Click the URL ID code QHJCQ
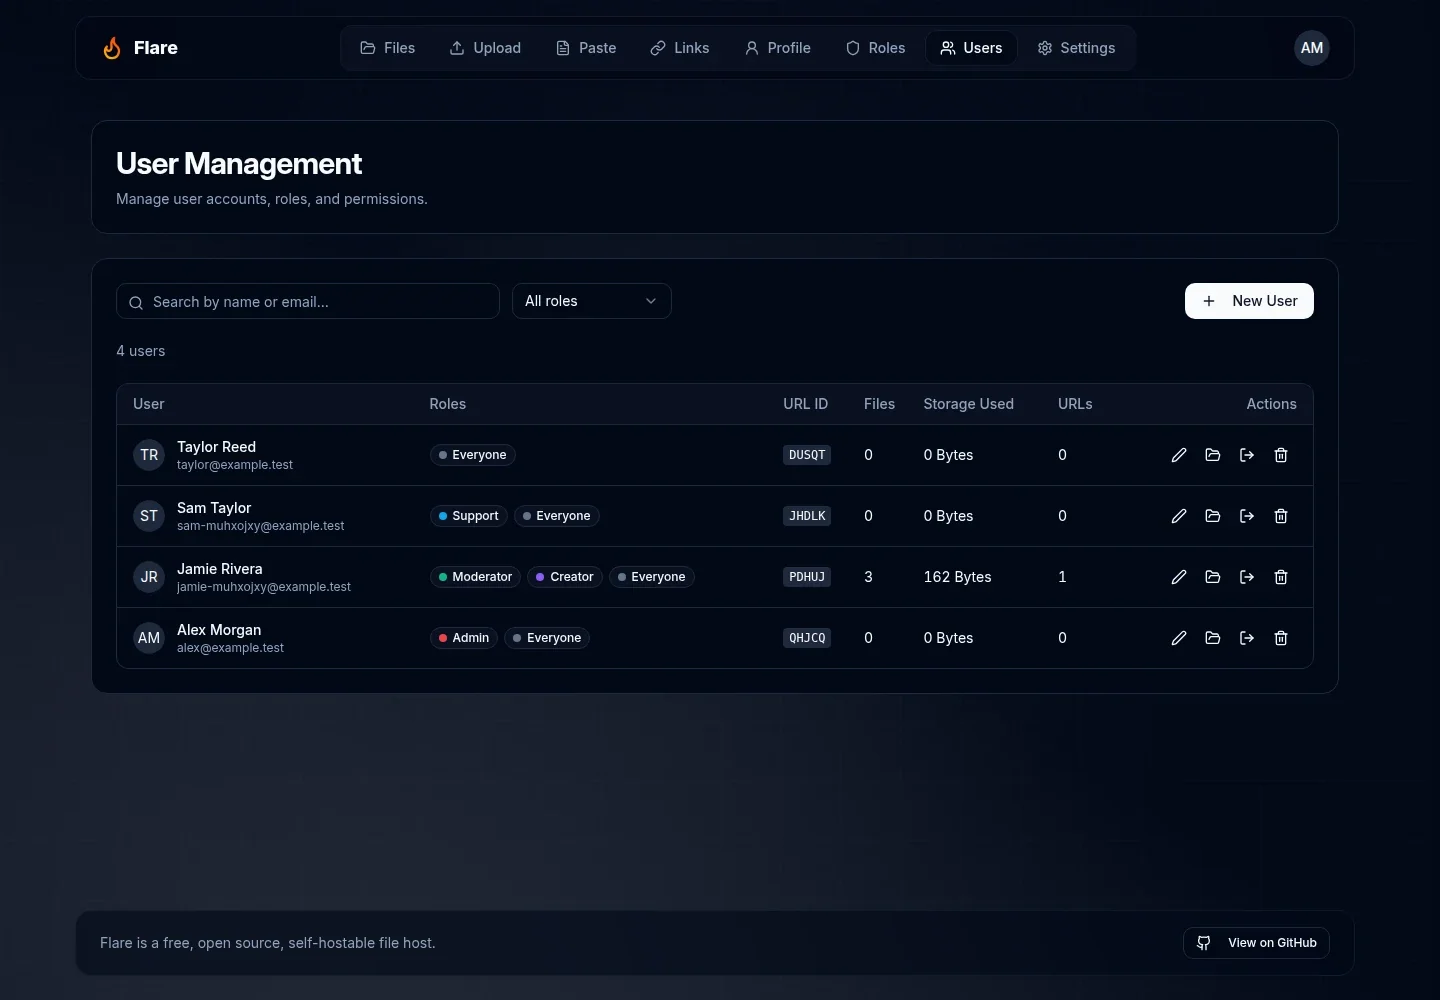 pyautogui.click(x=807, y=638)
